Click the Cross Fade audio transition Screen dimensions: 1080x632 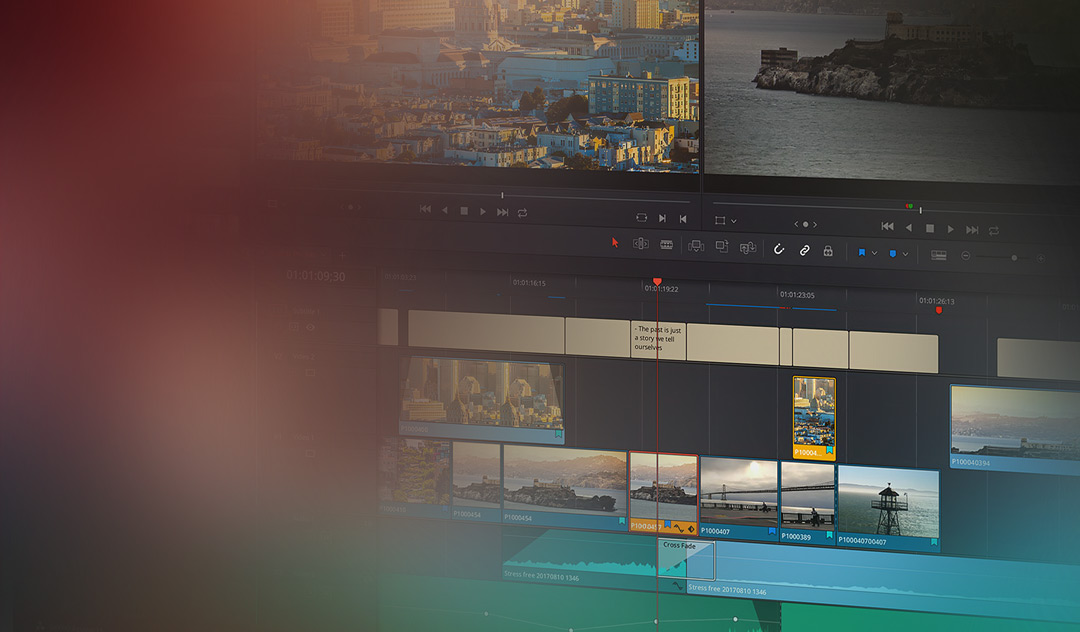pyautogui.click(x=686, y=560)
